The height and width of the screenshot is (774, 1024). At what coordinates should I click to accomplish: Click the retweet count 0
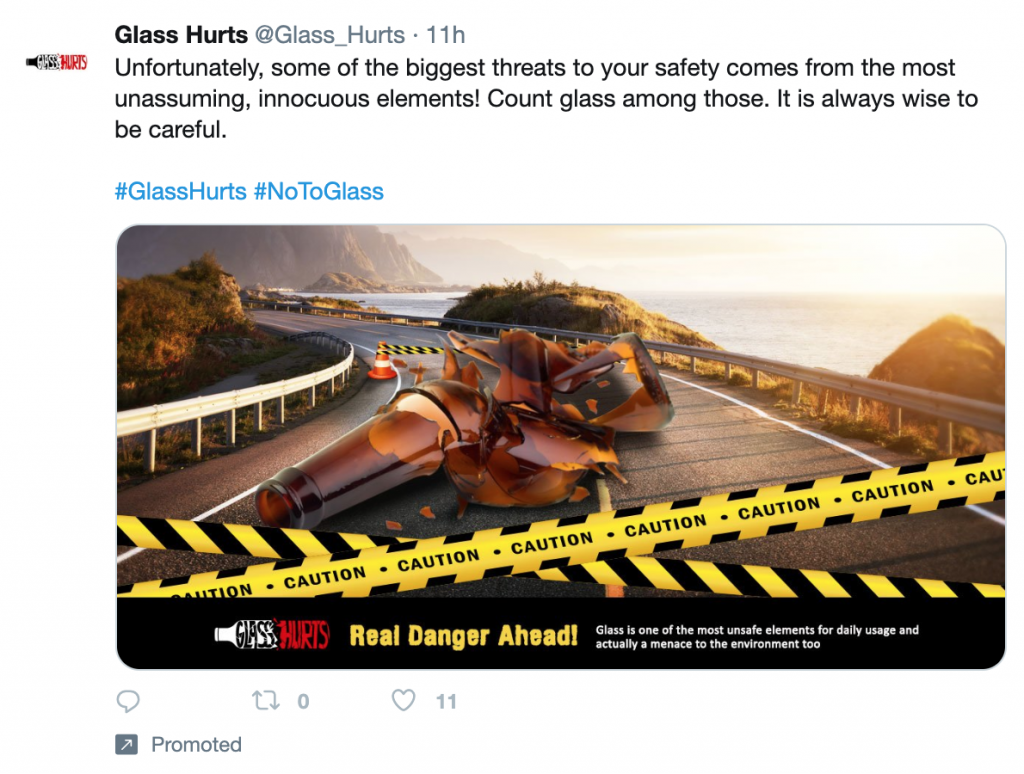[x=303, y=701]
